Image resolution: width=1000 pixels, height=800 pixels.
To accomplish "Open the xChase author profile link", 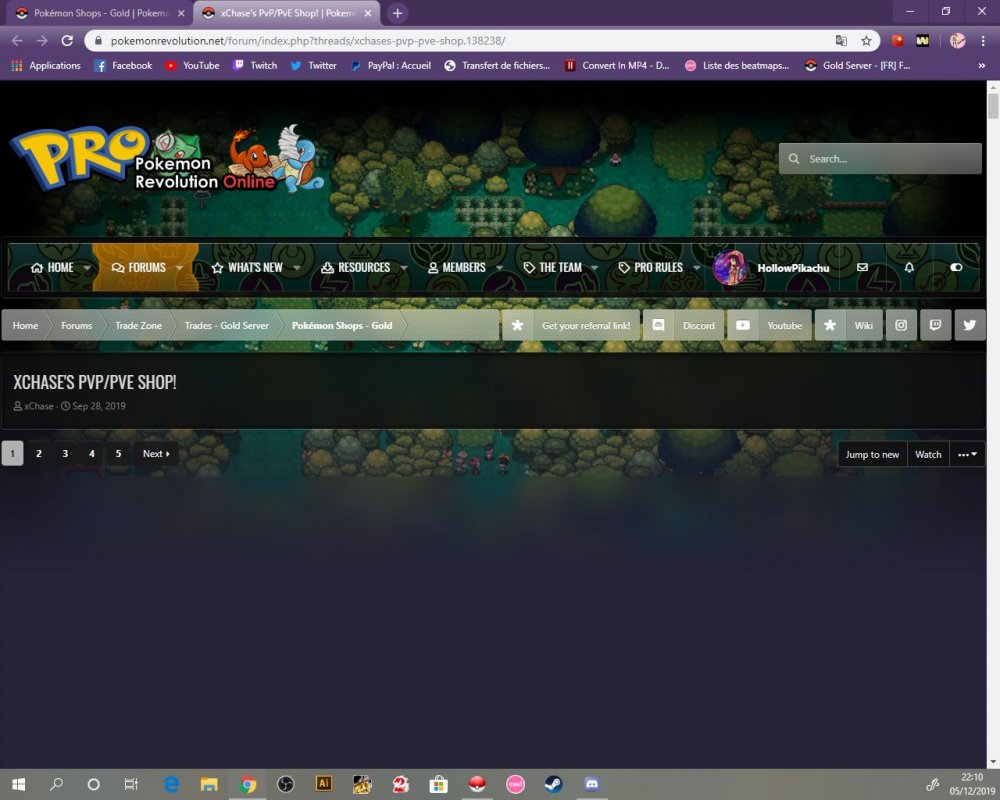I will coord(38,406).
